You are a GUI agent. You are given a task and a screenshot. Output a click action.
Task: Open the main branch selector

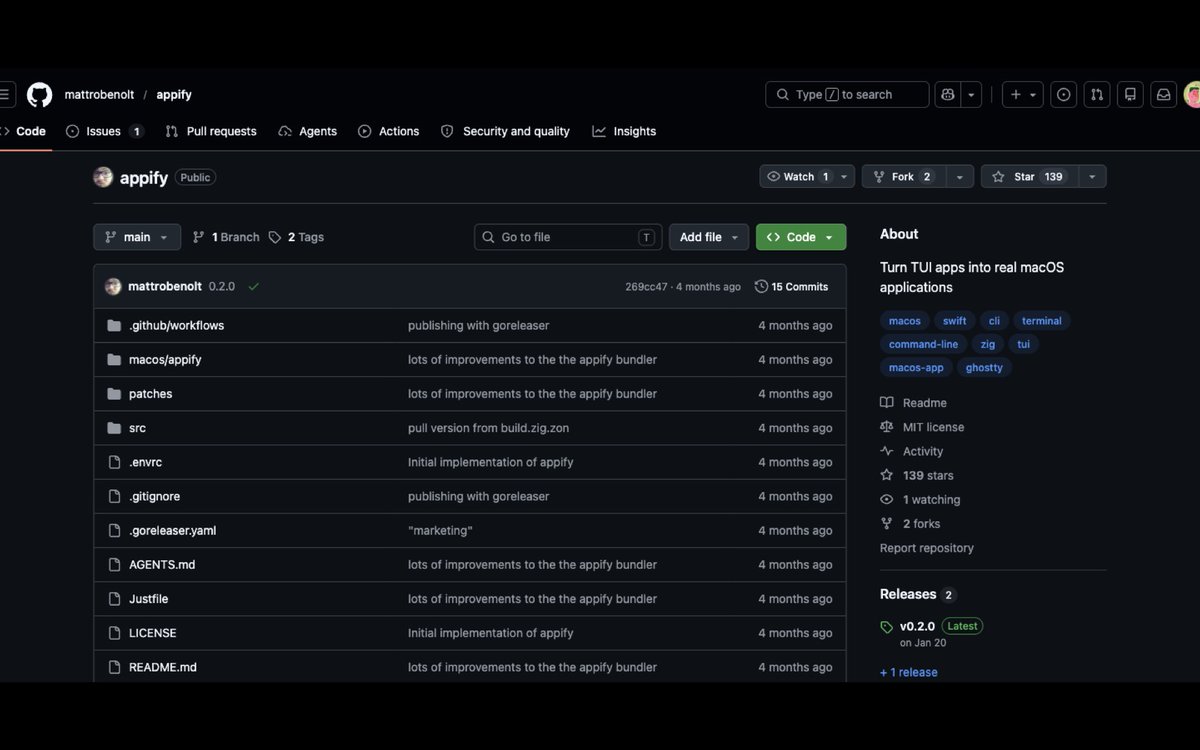coord(137,237)
